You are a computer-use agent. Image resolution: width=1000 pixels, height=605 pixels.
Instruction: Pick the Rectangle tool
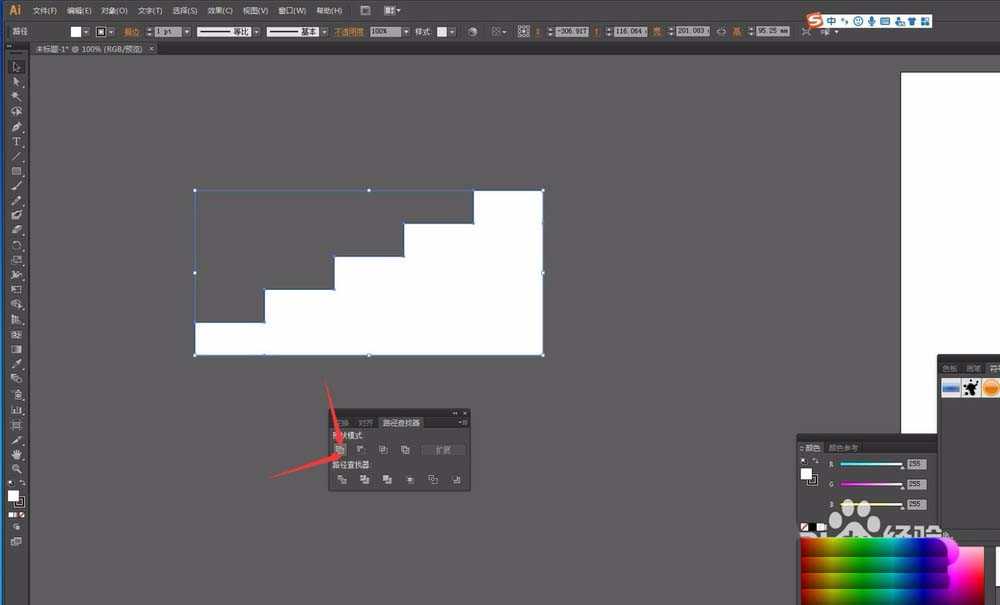click(17, 172)
